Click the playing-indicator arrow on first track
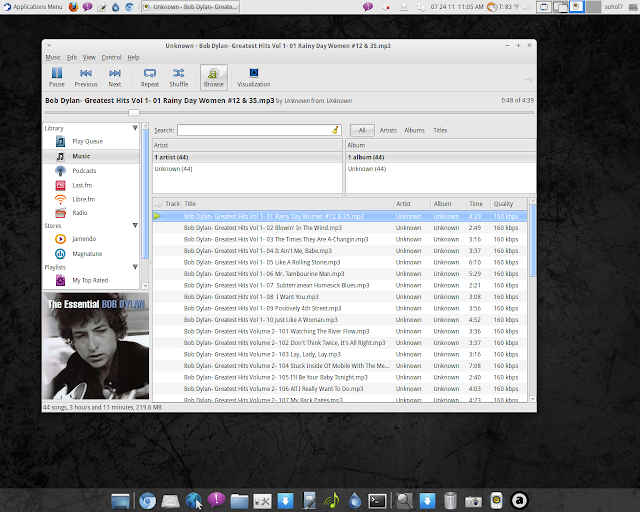The image size is (640, 512). point(157,216)
